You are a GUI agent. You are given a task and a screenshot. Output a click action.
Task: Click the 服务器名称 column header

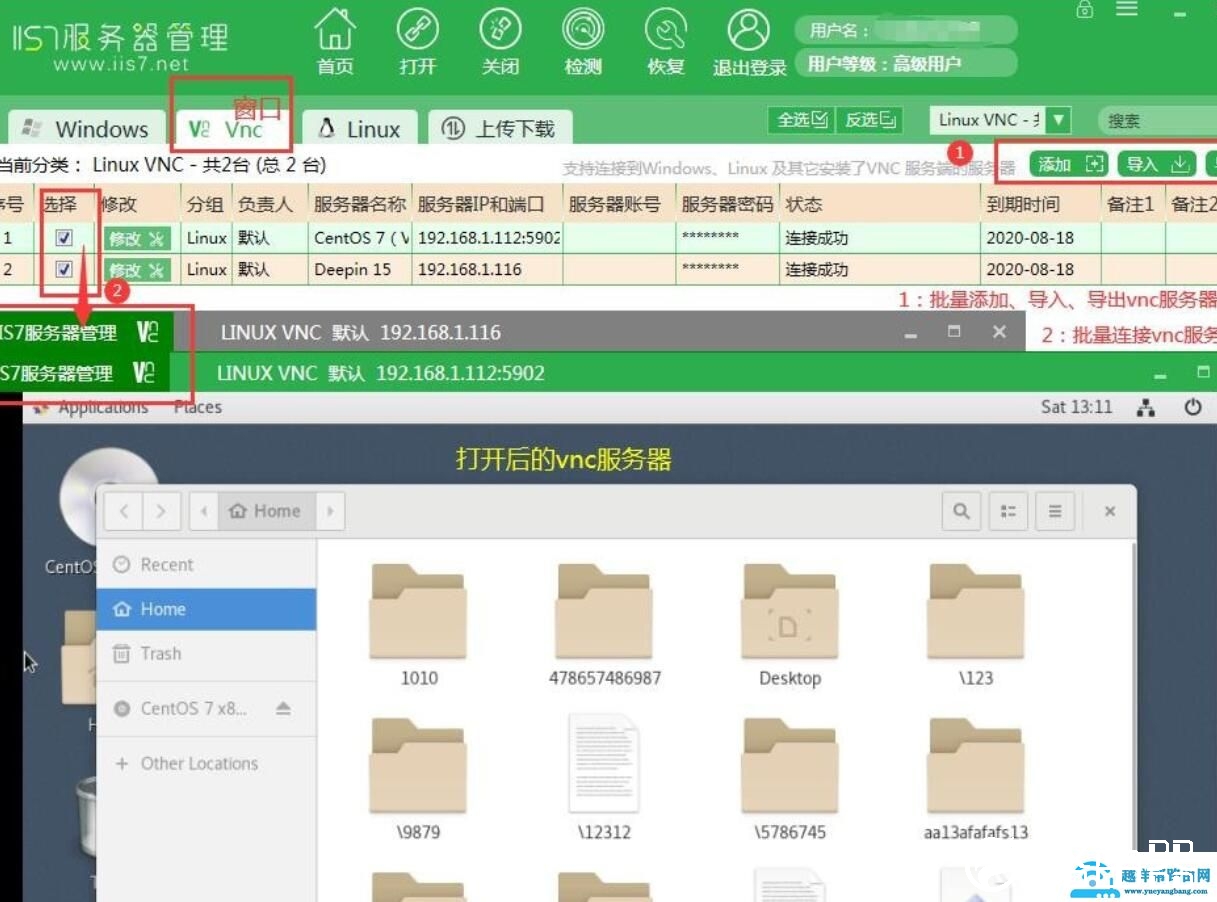click(x=360, y=204)
